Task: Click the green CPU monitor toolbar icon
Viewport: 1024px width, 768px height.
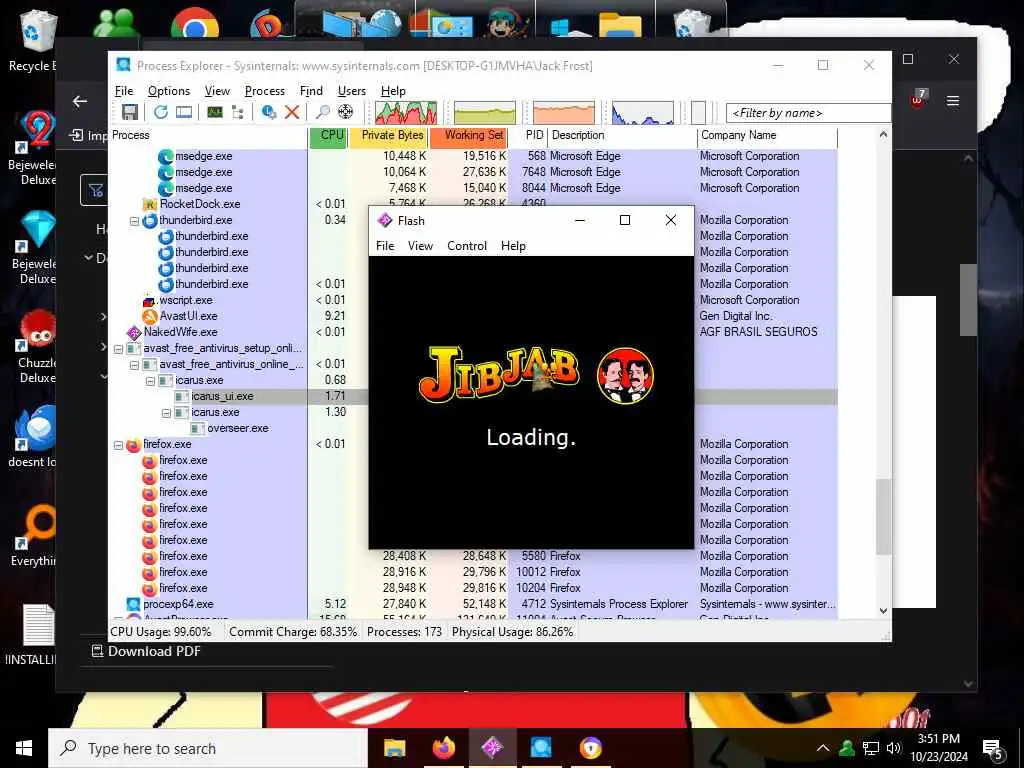Action: [215, 112]
